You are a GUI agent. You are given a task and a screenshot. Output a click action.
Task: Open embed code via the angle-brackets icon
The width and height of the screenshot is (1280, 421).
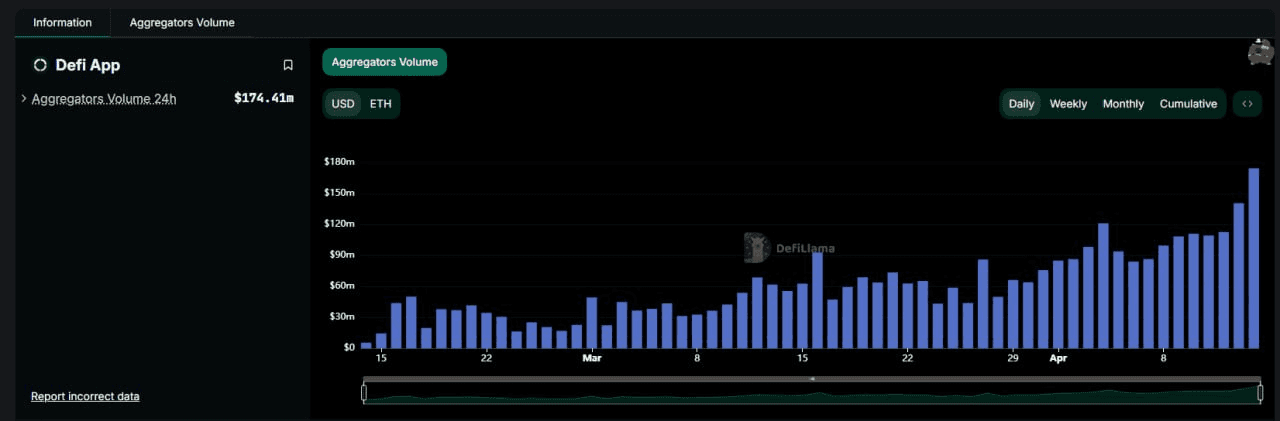pos(1247,104)
